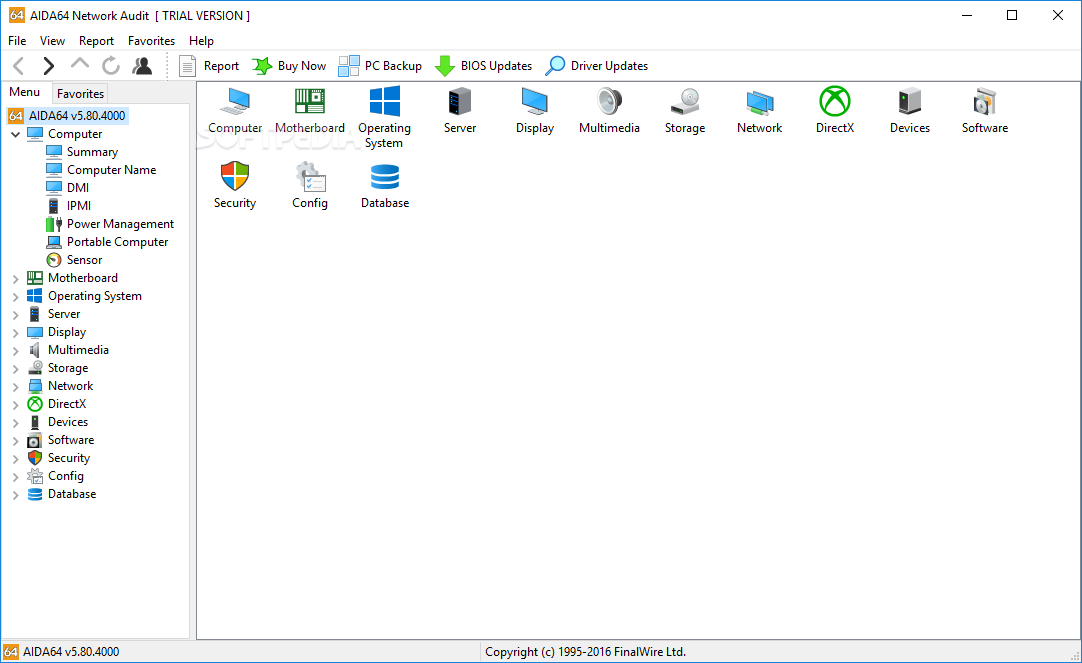Expand the Config tree node
The image size is (1082, 663).
[15, 477]
